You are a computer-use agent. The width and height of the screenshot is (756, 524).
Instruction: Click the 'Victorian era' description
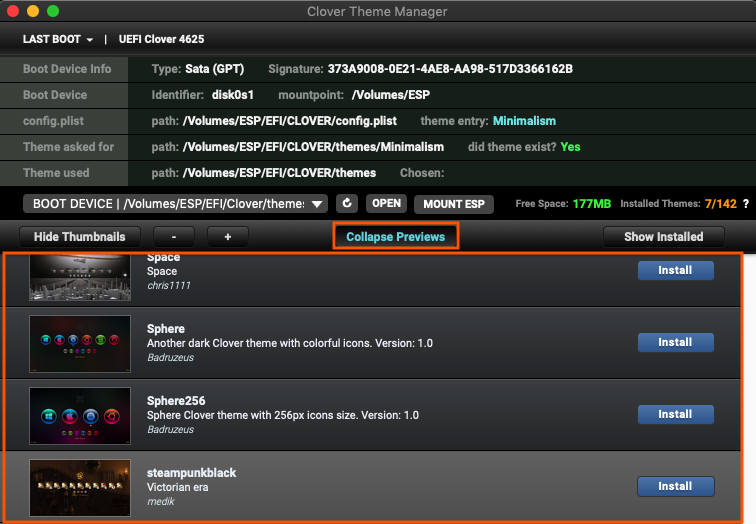[x=177, y=487]
